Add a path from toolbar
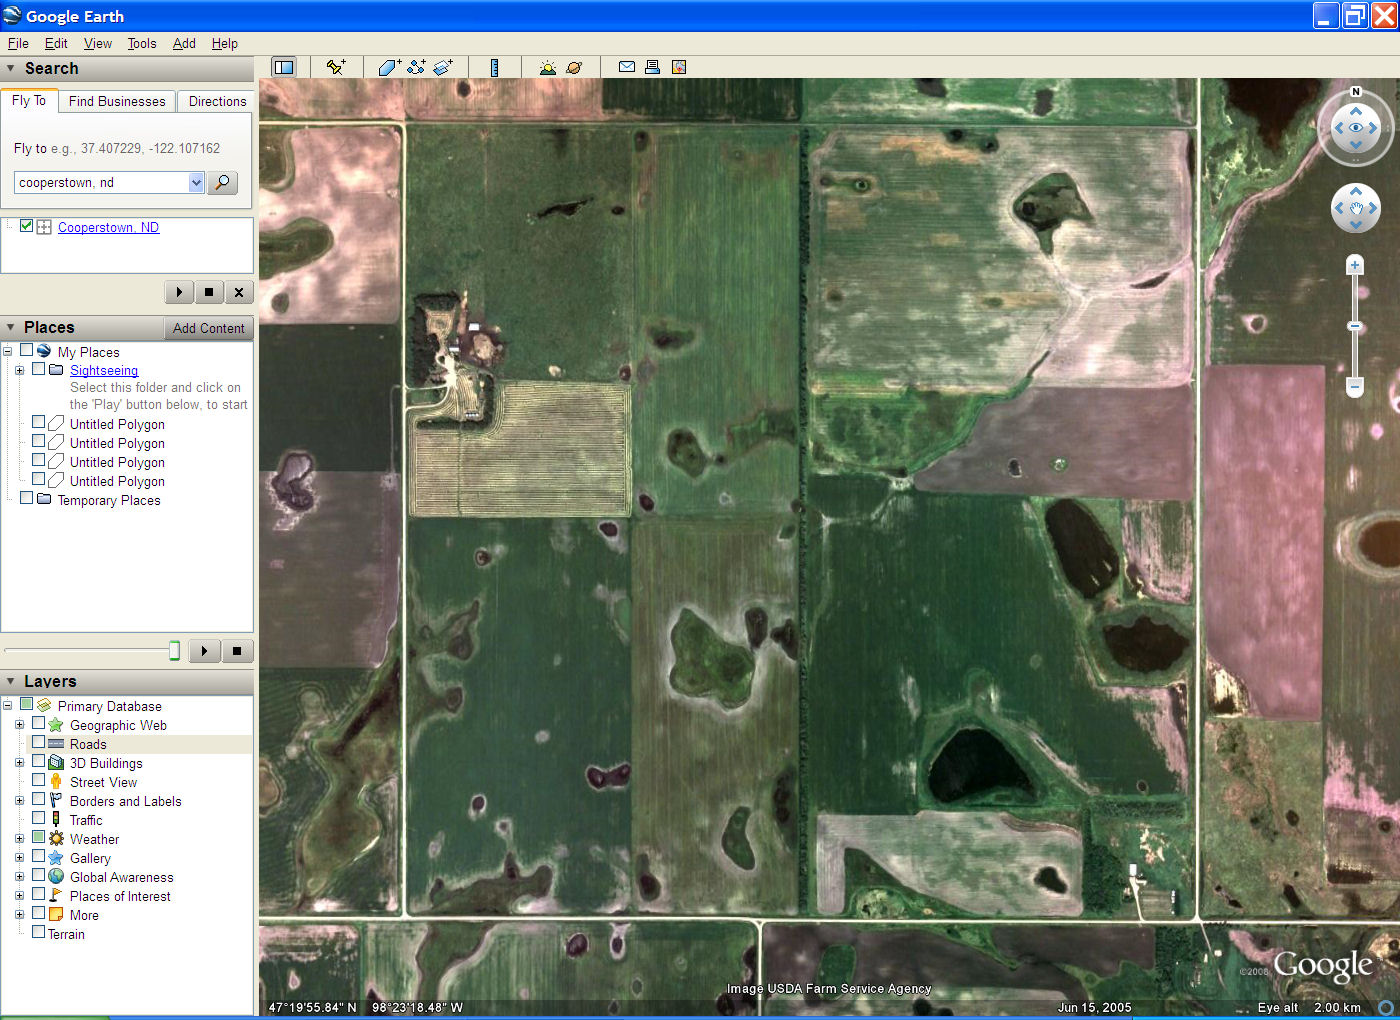Viewport: 1400px width, 1020px height. coord(416,67)
